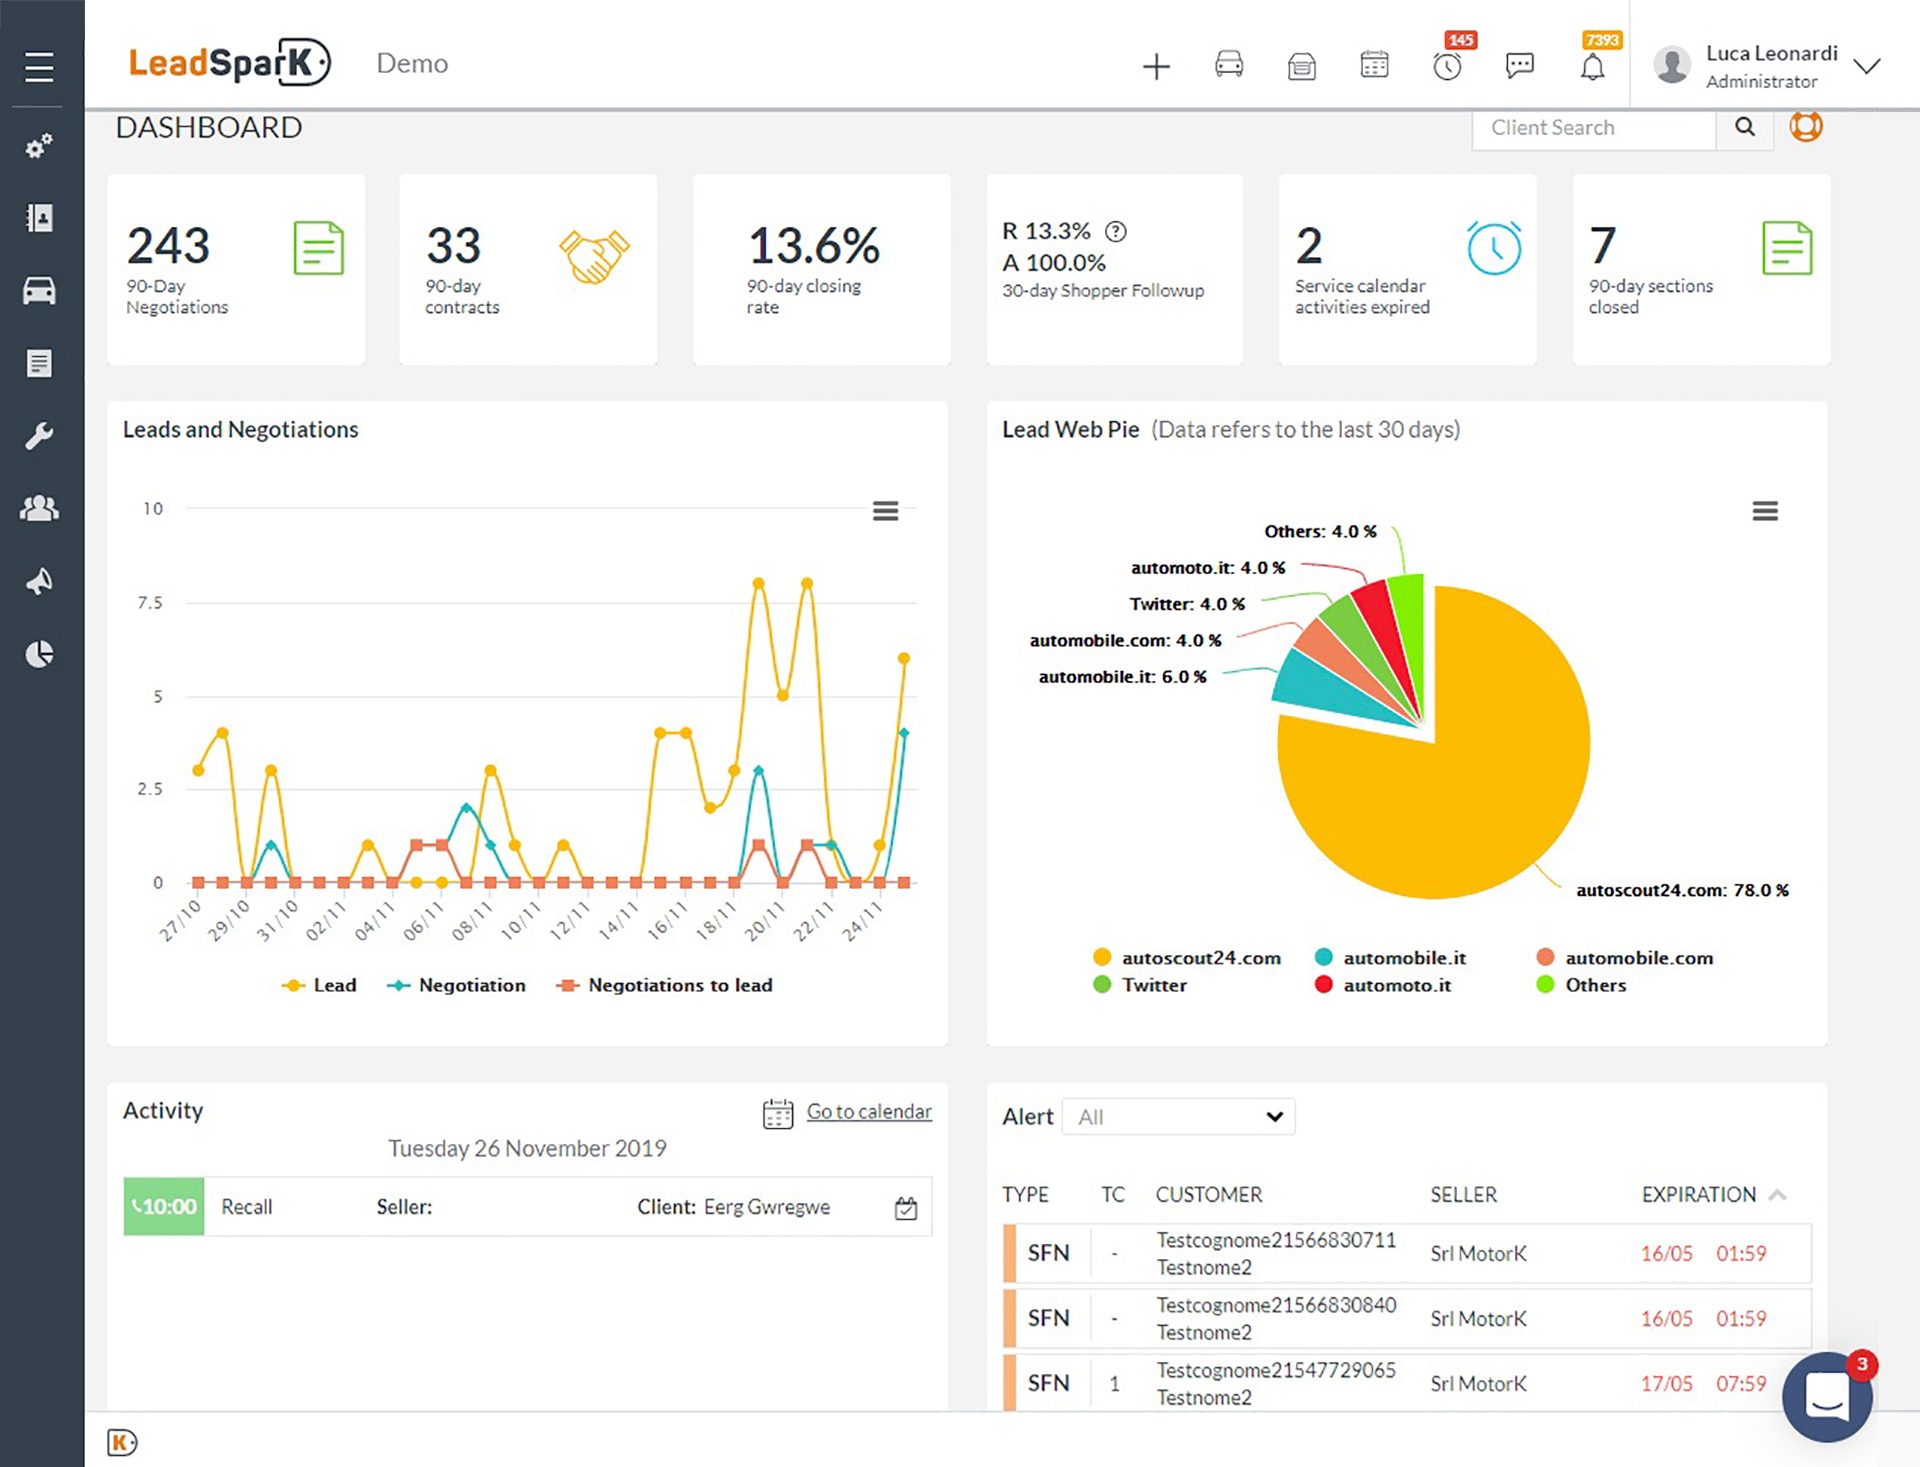This screenshot has height=1467, width=1920.
Task: Open alert row Testcognome21547729065
Action: [x=1408, y=1383]
